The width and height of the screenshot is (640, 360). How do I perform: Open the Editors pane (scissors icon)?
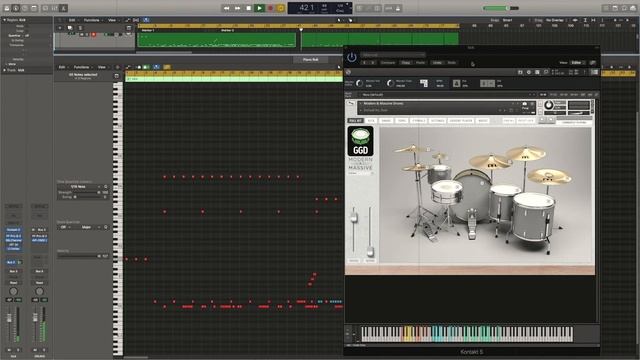(64, 8)
